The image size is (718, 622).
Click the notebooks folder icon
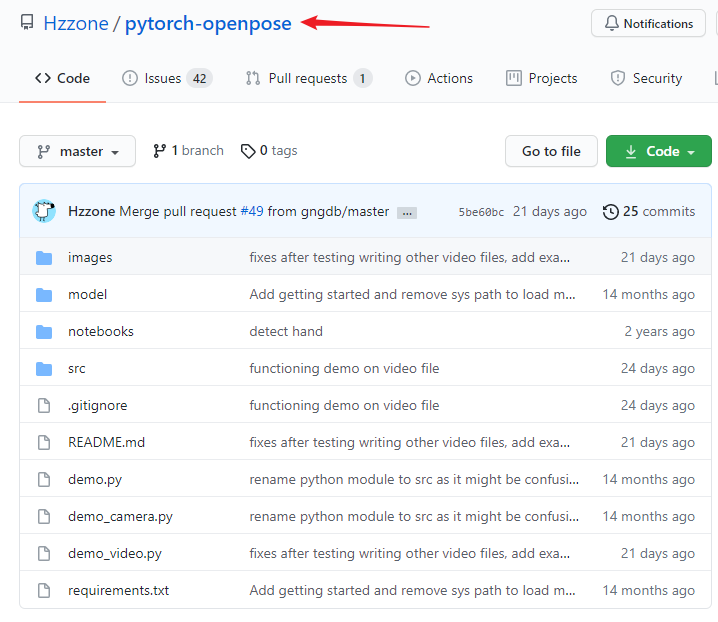tap(44, 332)
